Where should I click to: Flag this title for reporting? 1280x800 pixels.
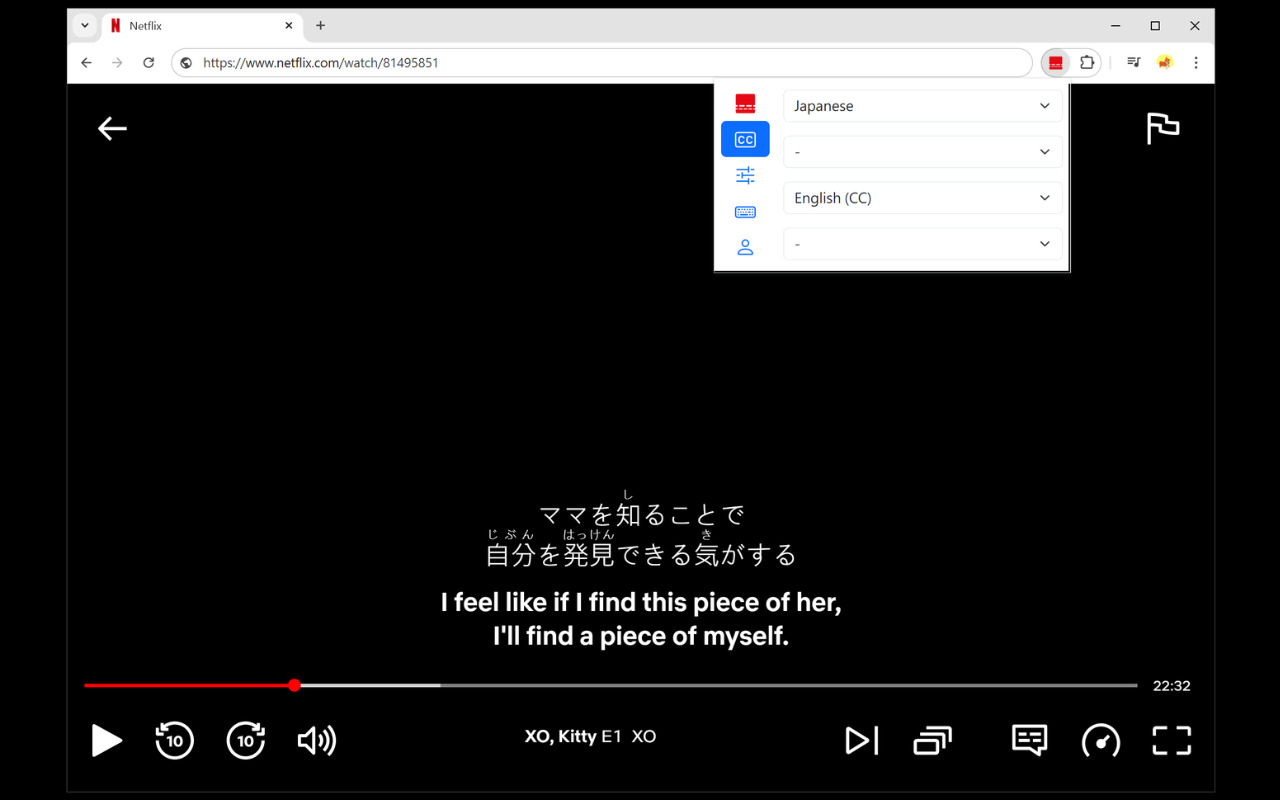tap(1162, 128)
